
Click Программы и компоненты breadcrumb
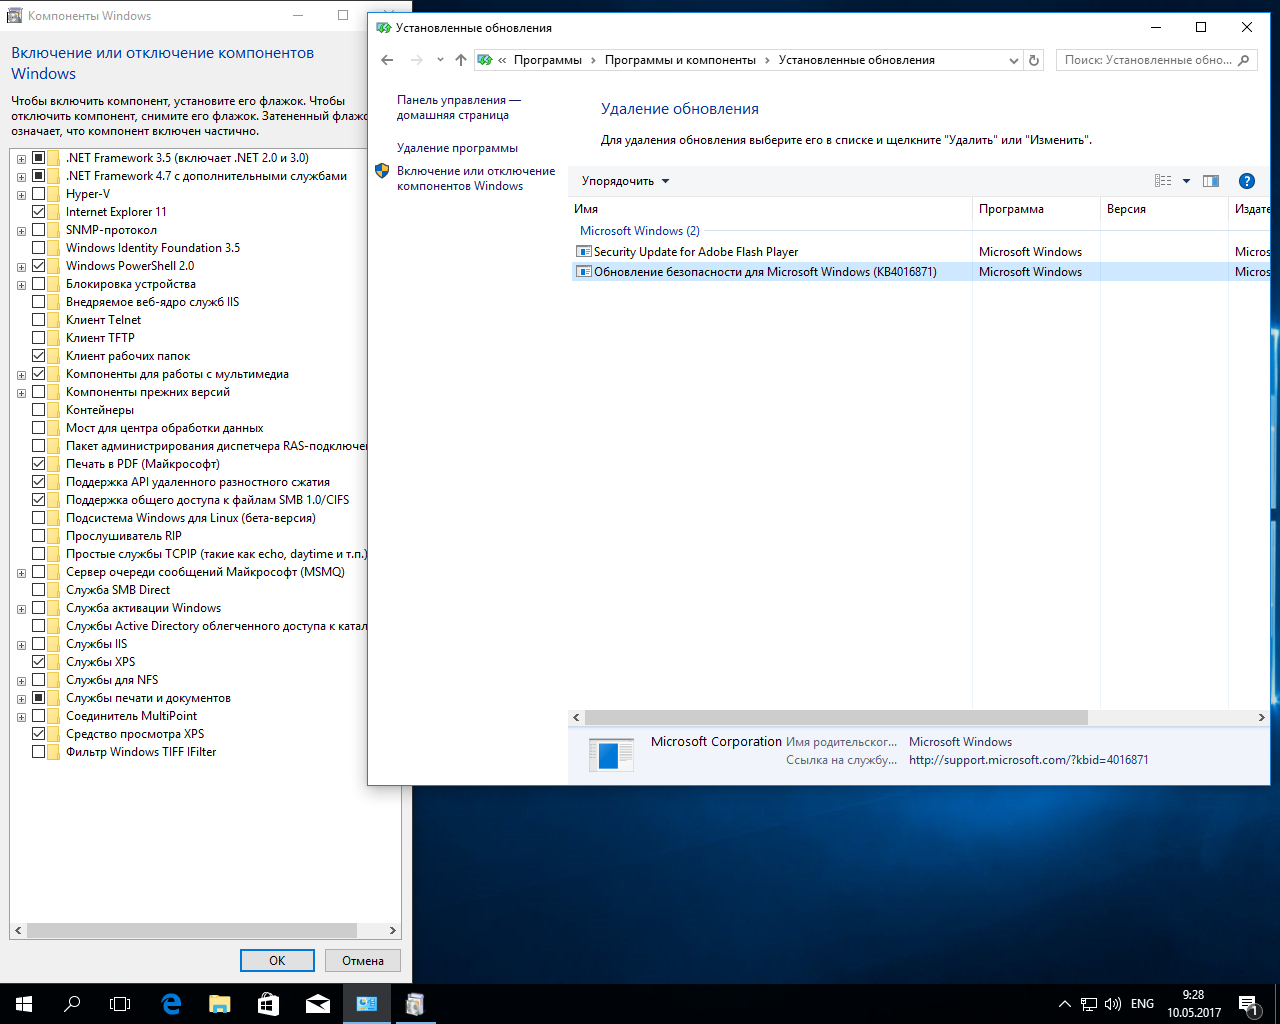[x=680, y=60]
